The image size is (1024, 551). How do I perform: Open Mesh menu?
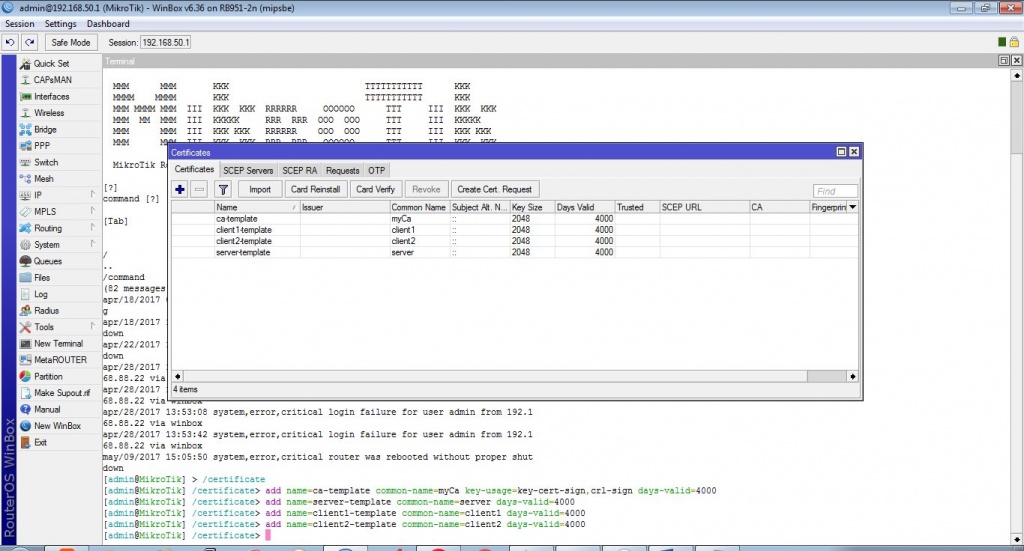(44, 179)
